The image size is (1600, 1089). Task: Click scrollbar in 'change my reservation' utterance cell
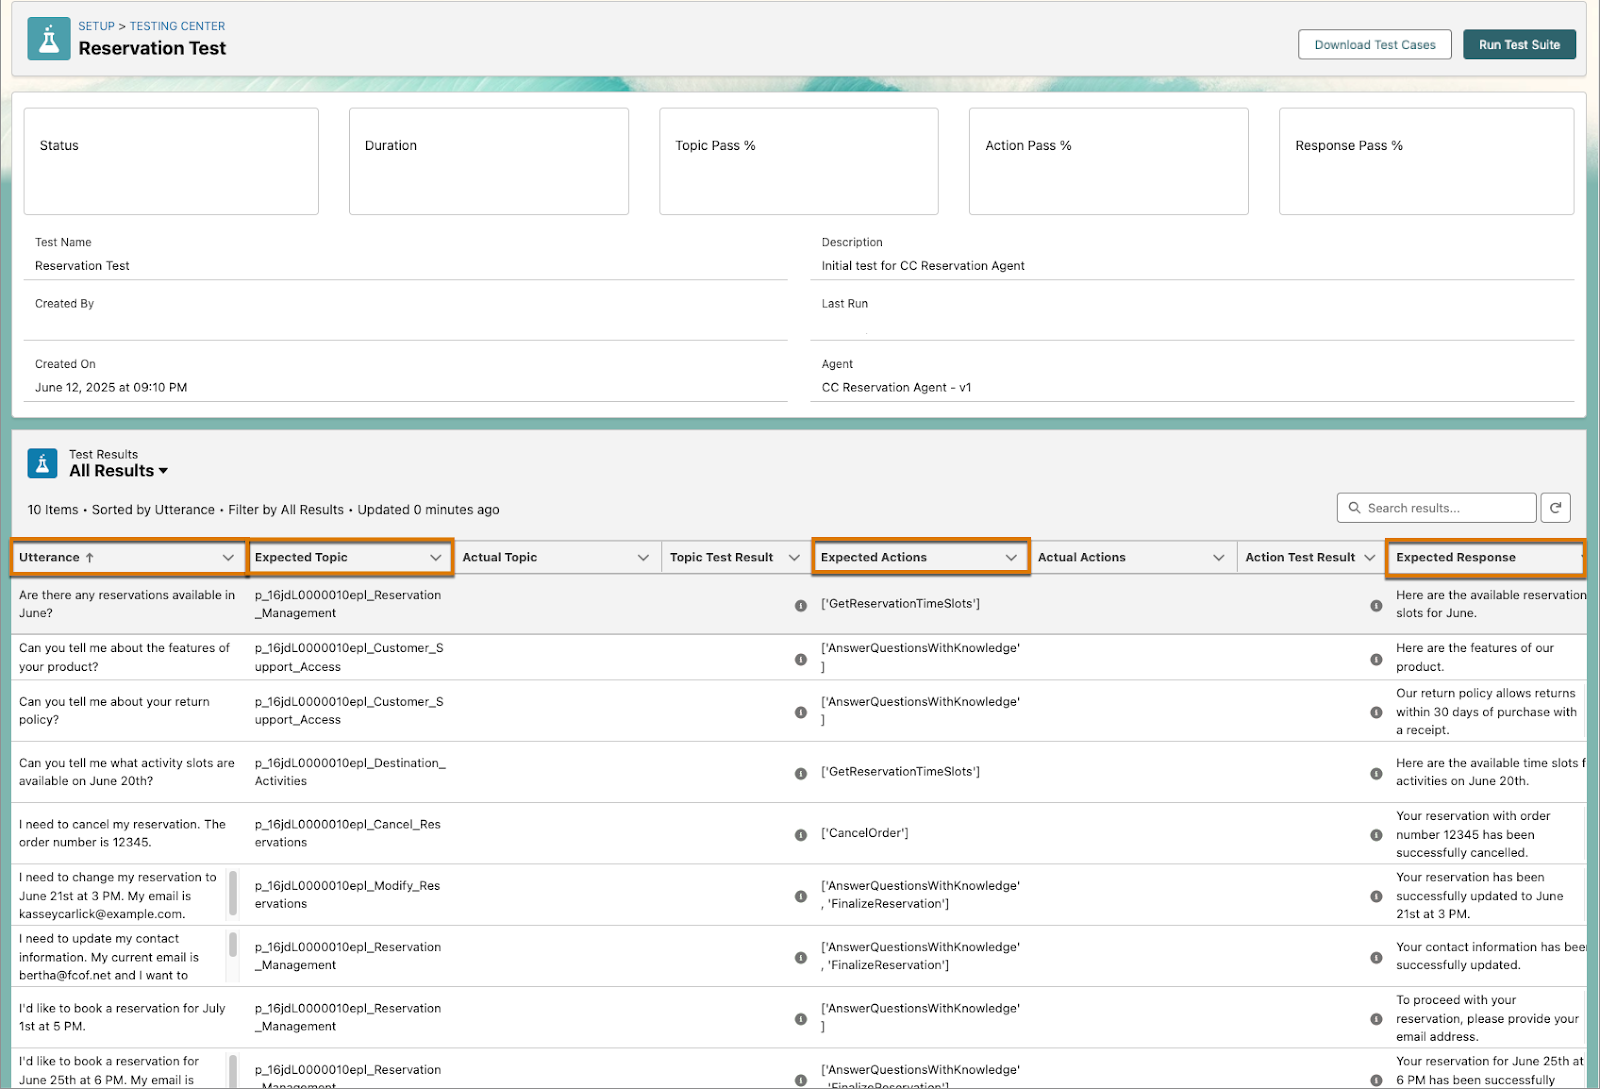pos(233,893)
